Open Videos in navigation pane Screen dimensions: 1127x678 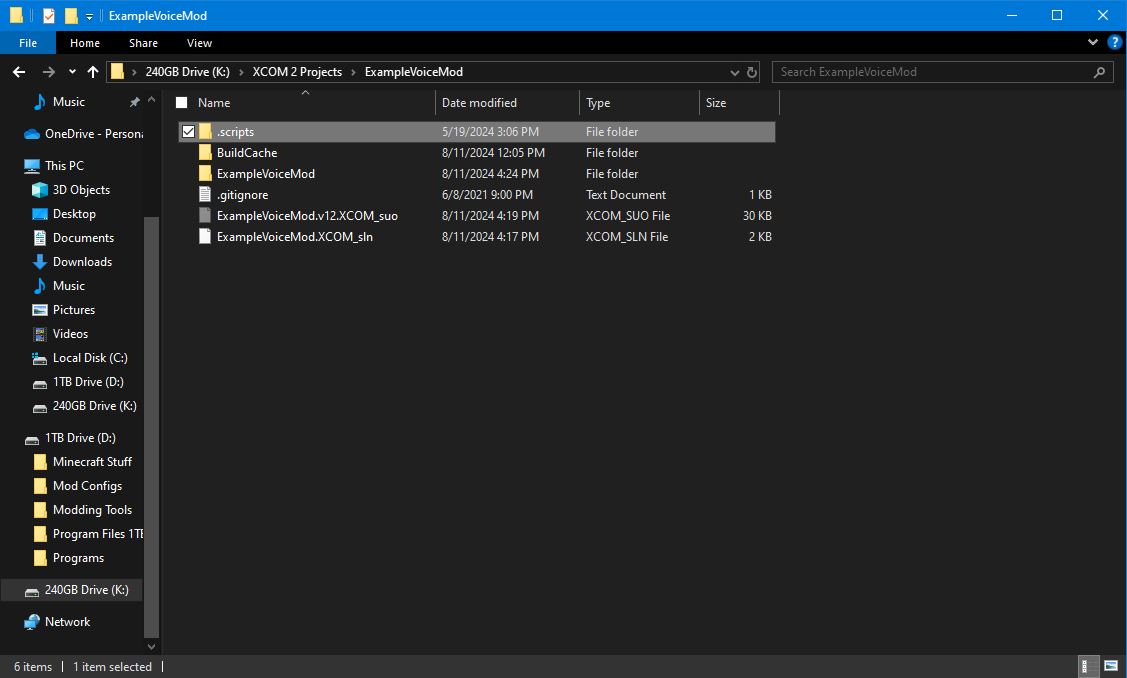60,334
